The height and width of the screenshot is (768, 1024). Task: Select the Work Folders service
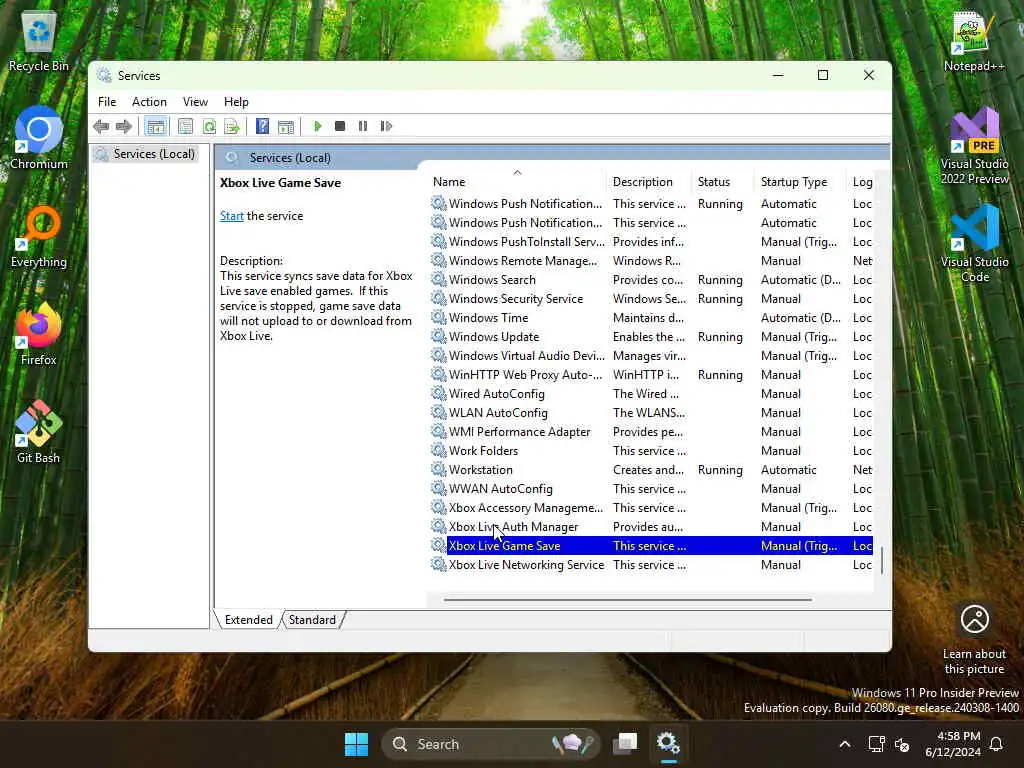click(651, 451)
